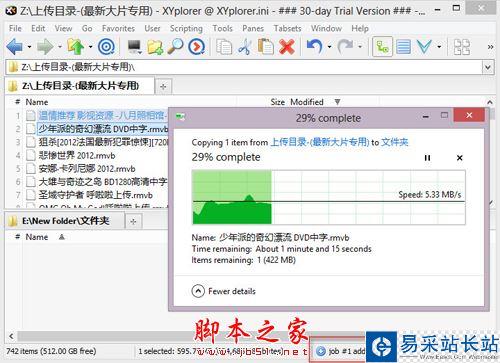The width and height of the screenshot is (500, 363).
Task: Open the View menu
Action: [63, 29]
